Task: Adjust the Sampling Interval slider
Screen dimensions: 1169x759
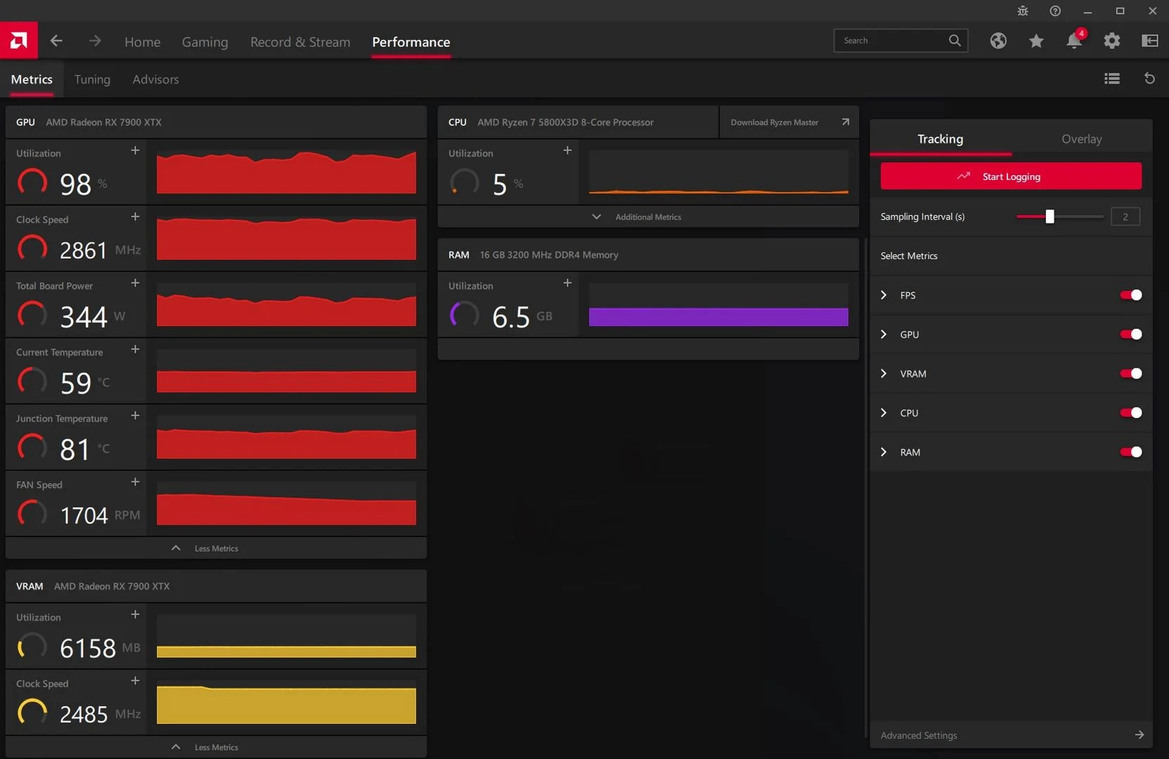Action: 1049,216
